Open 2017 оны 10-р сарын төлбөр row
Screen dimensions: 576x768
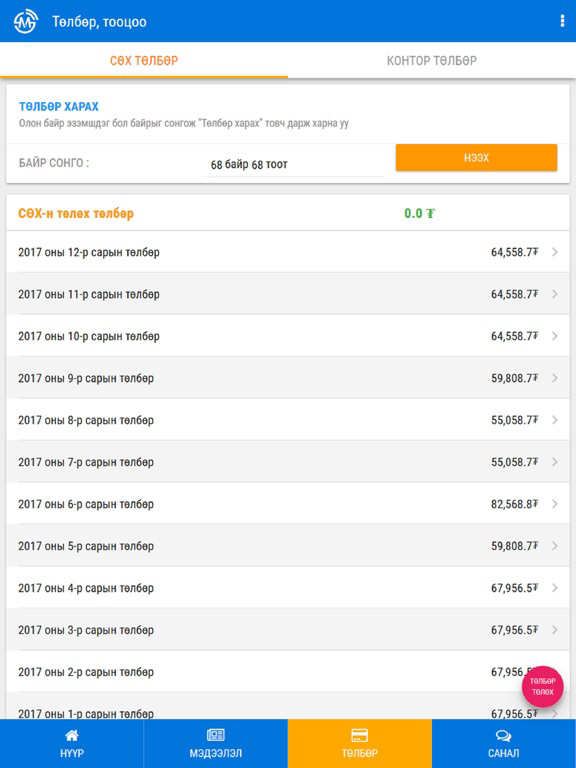(x=288, y=336)
